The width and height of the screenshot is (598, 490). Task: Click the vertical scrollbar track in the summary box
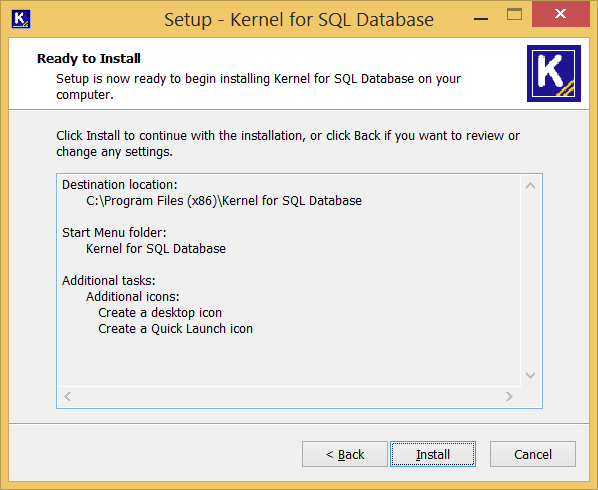point(530,281)
